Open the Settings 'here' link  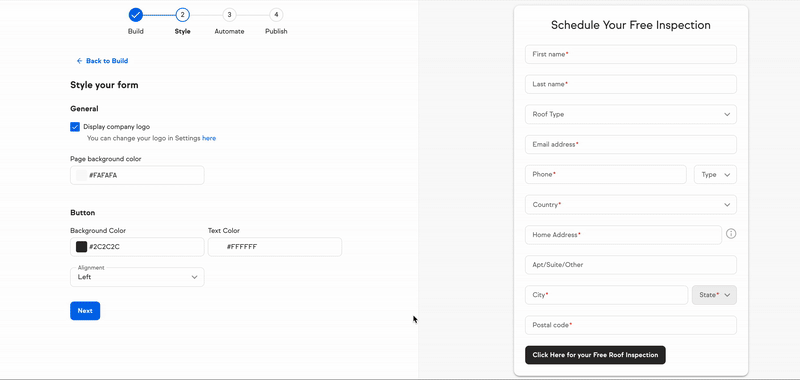tap(209, 138)
